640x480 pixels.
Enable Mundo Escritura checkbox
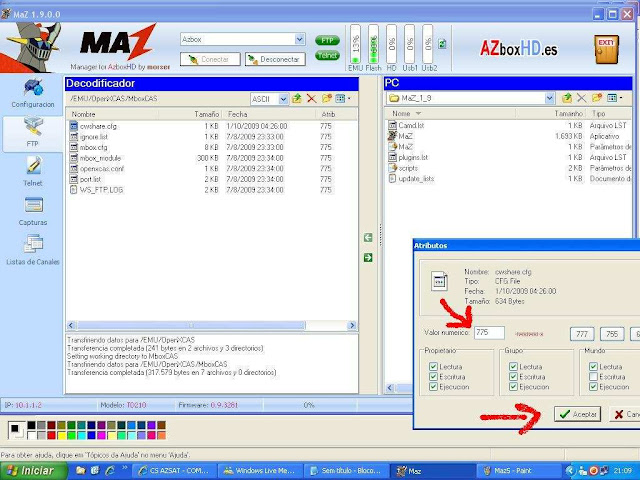pyautogui.click(x=593, y=376)
